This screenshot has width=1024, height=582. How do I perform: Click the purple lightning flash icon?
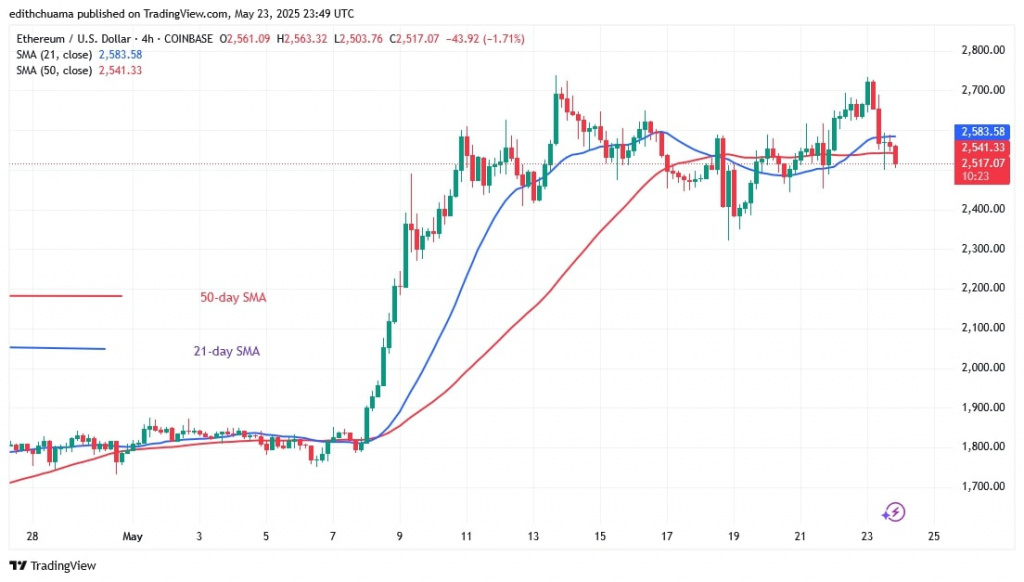[893, 511]
